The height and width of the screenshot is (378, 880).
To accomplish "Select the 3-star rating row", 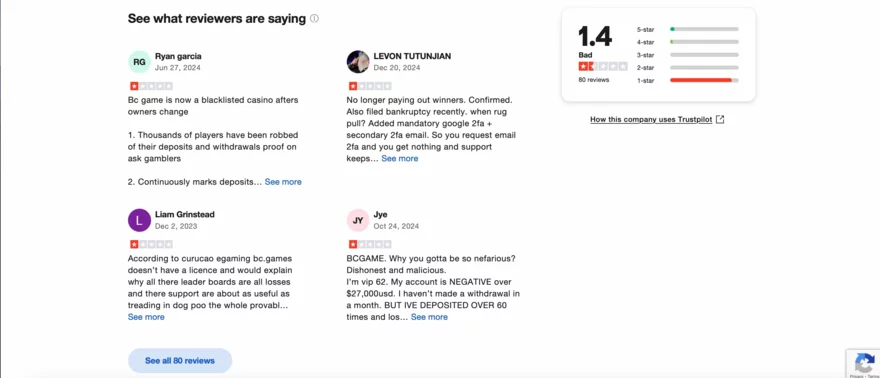I will click(688, 55).
